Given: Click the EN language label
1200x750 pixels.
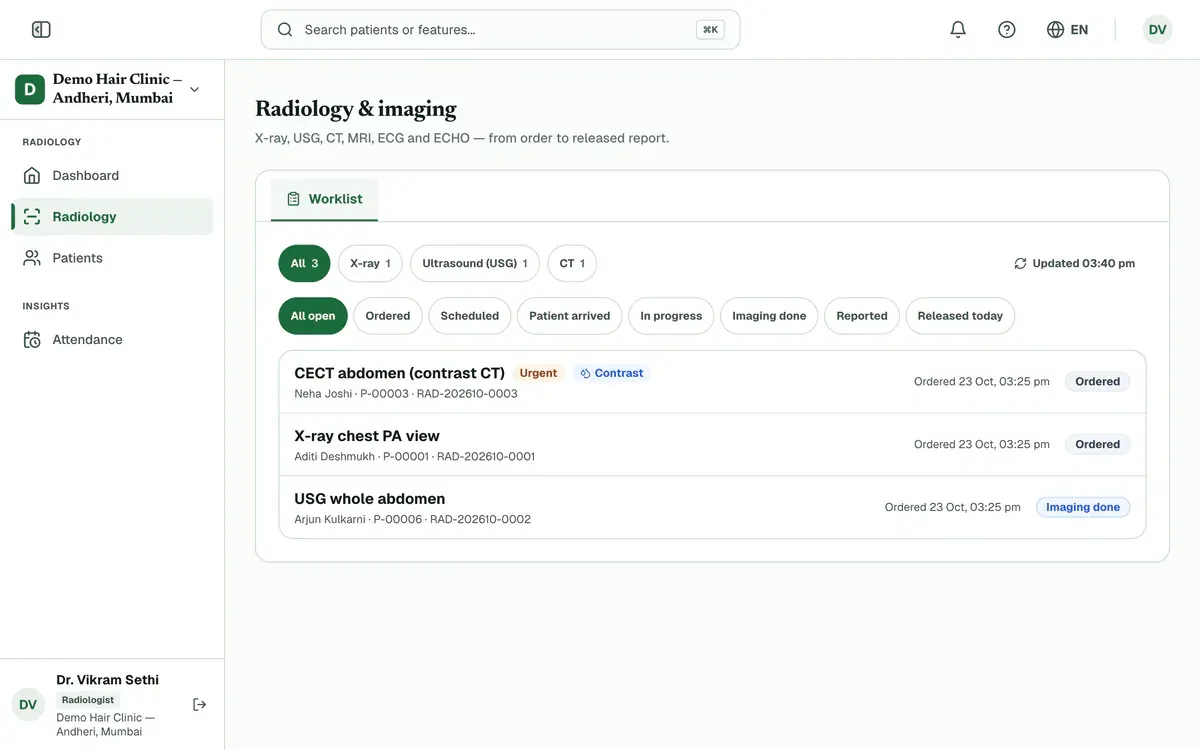Looking at the screenshot, I should tap(1079, 30).
